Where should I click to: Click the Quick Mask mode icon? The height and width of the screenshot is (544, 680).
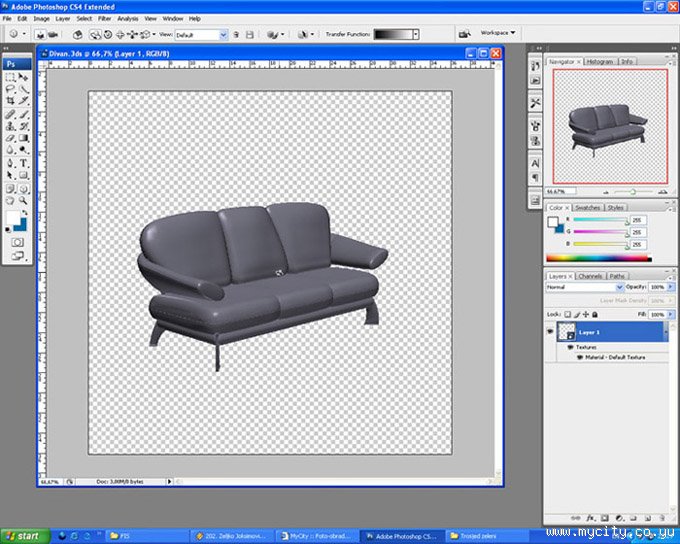pos(17,242)
